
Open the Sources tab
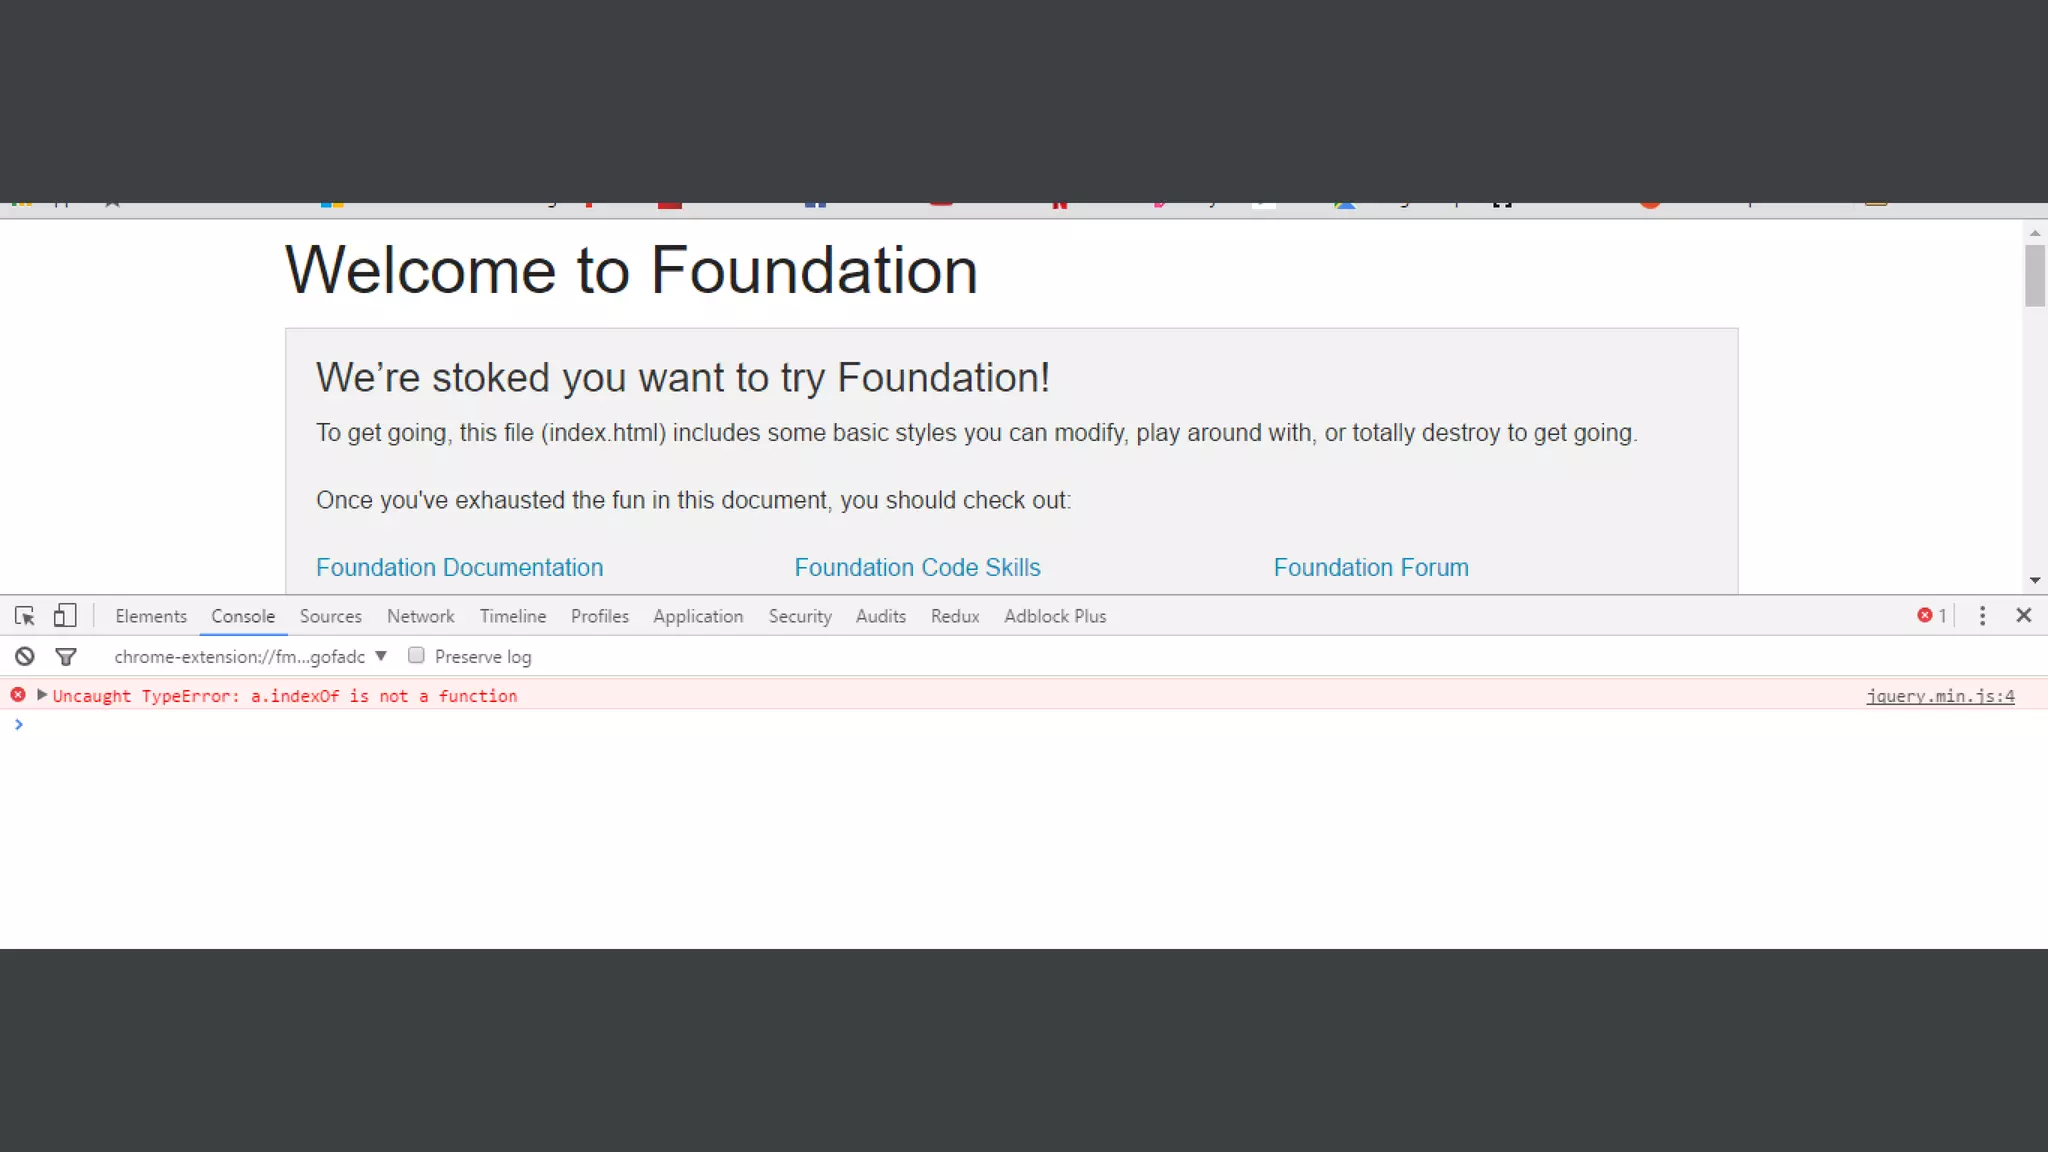coord(330,617)
